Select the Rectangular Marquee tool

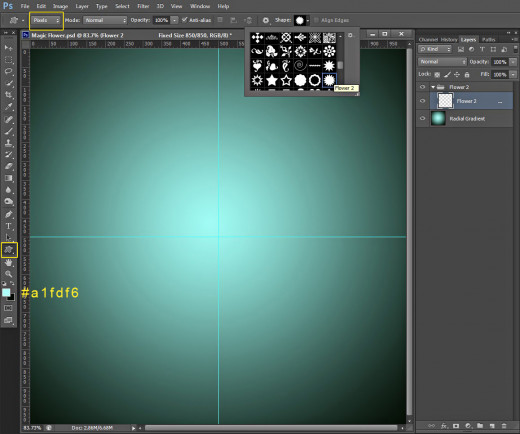(9, 60)
